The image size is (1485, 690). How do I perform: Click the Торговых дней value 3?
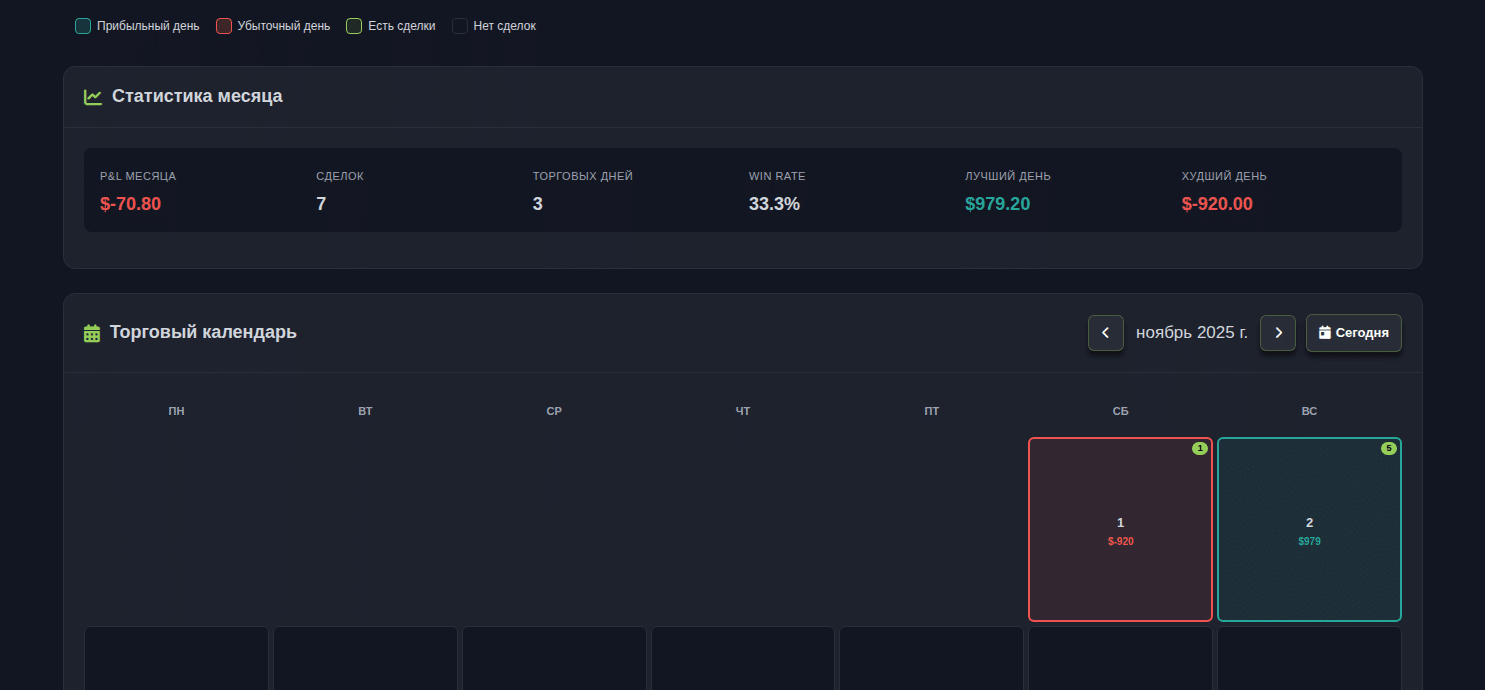pyautogui.click(x=538, y=204)
